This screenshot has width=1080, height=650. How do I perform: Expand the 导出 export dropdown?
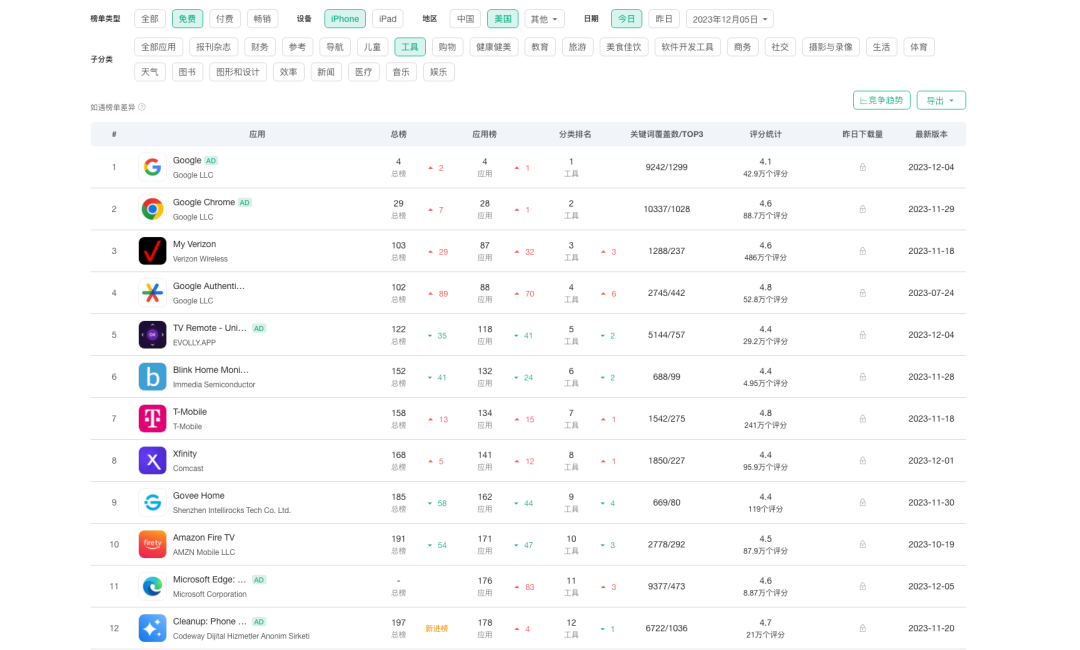[941, 101]
